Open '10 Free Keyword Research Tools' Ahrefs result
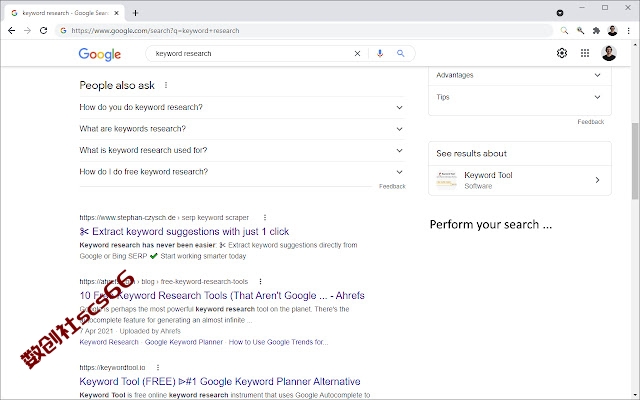 pos(222,296)
